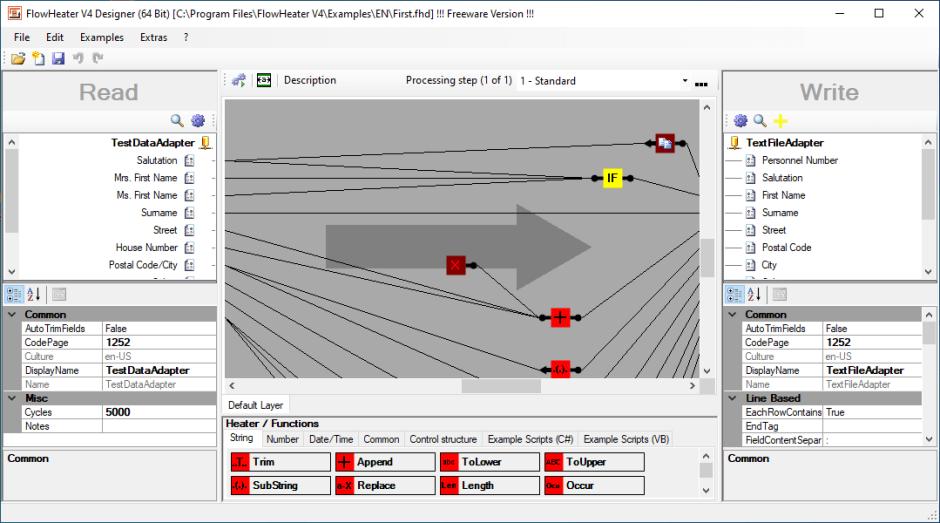Select the red X heater node
The height and width of the screenshot is (523, 940).
pos(456,264)
